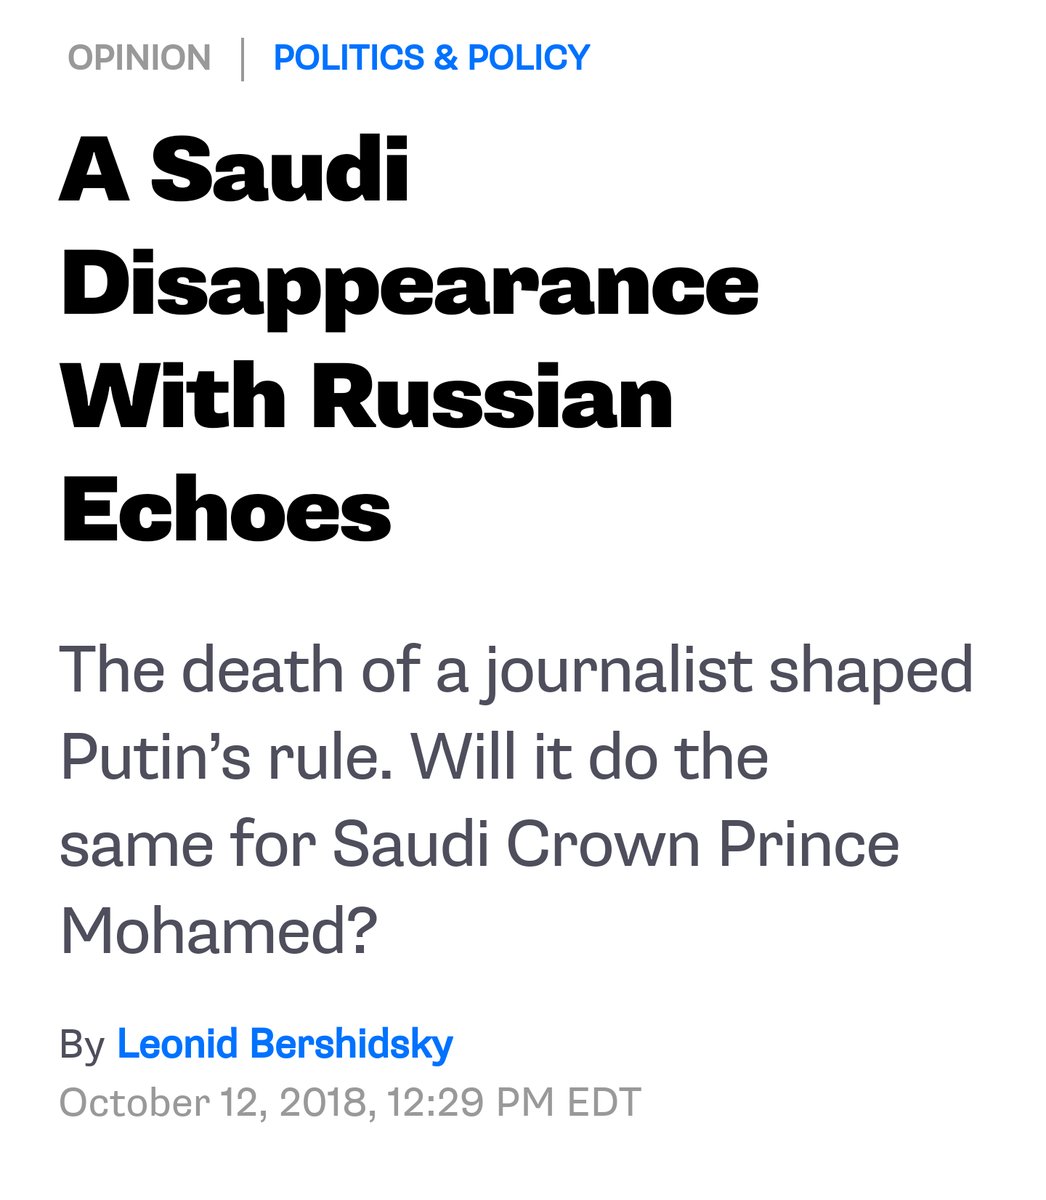This screenshot has height=1200, width=1046.
Task: Click the Opinion category label
Action: pyautogui.click(x=139, y=57)
